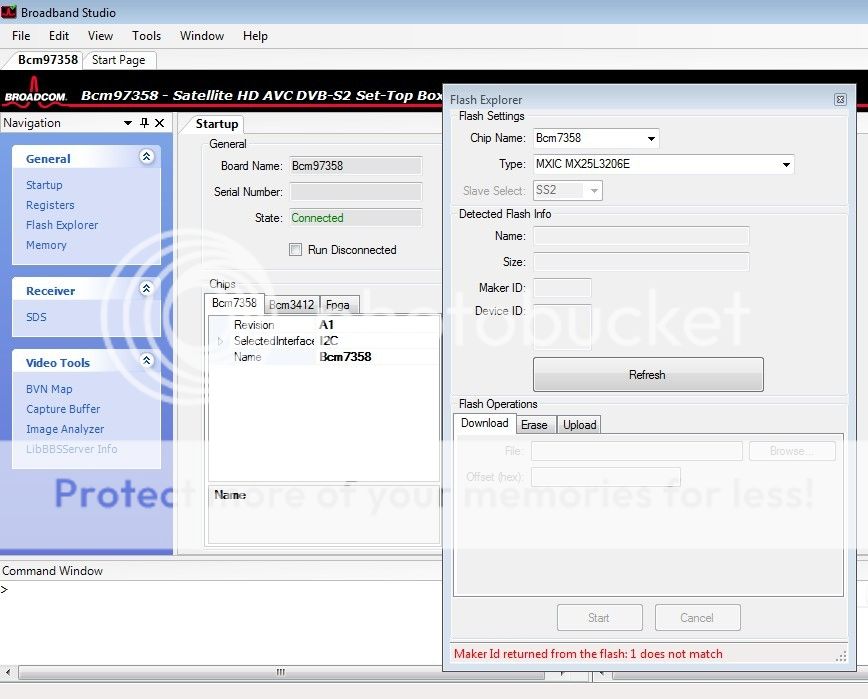Open Flash Explorer from the navigation list
Image resolution: width=868 pixels, height=699 pixels.
tap(62, 225)
